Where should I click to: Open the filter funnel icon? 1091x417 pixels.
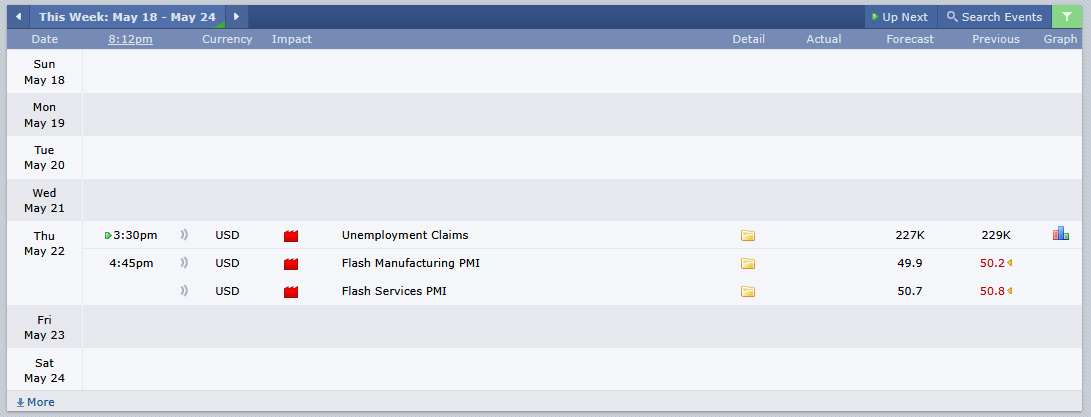[x=1067, y=17]
